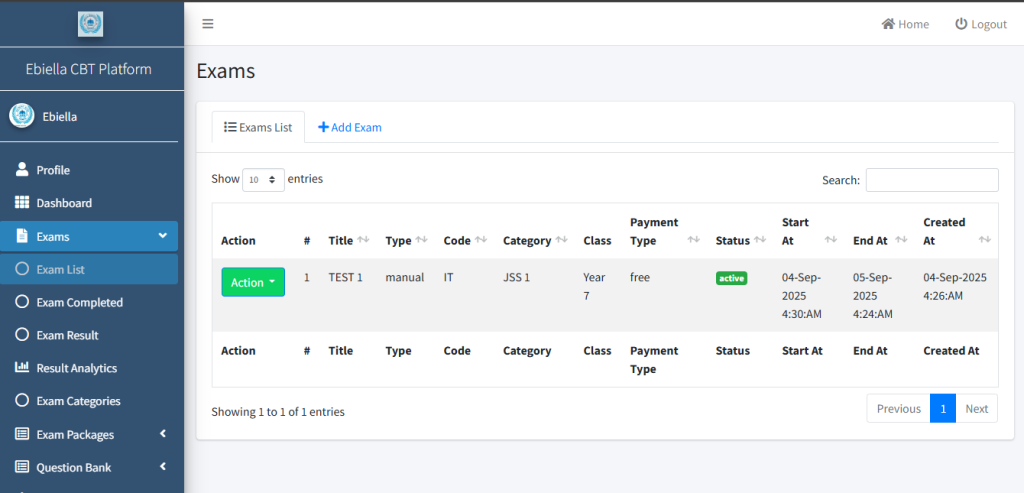Select the Exams List tab

[258, 128]
